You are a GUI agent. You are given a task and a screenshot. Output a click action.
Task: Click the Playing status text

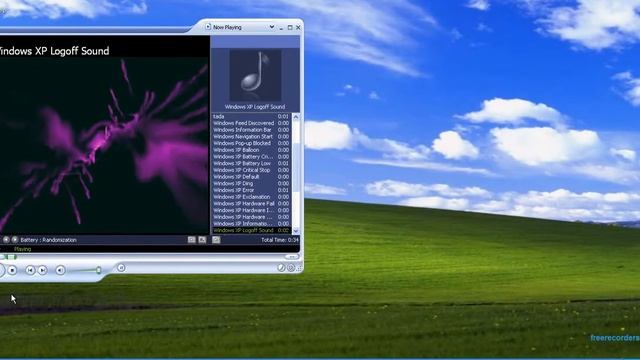22,249
